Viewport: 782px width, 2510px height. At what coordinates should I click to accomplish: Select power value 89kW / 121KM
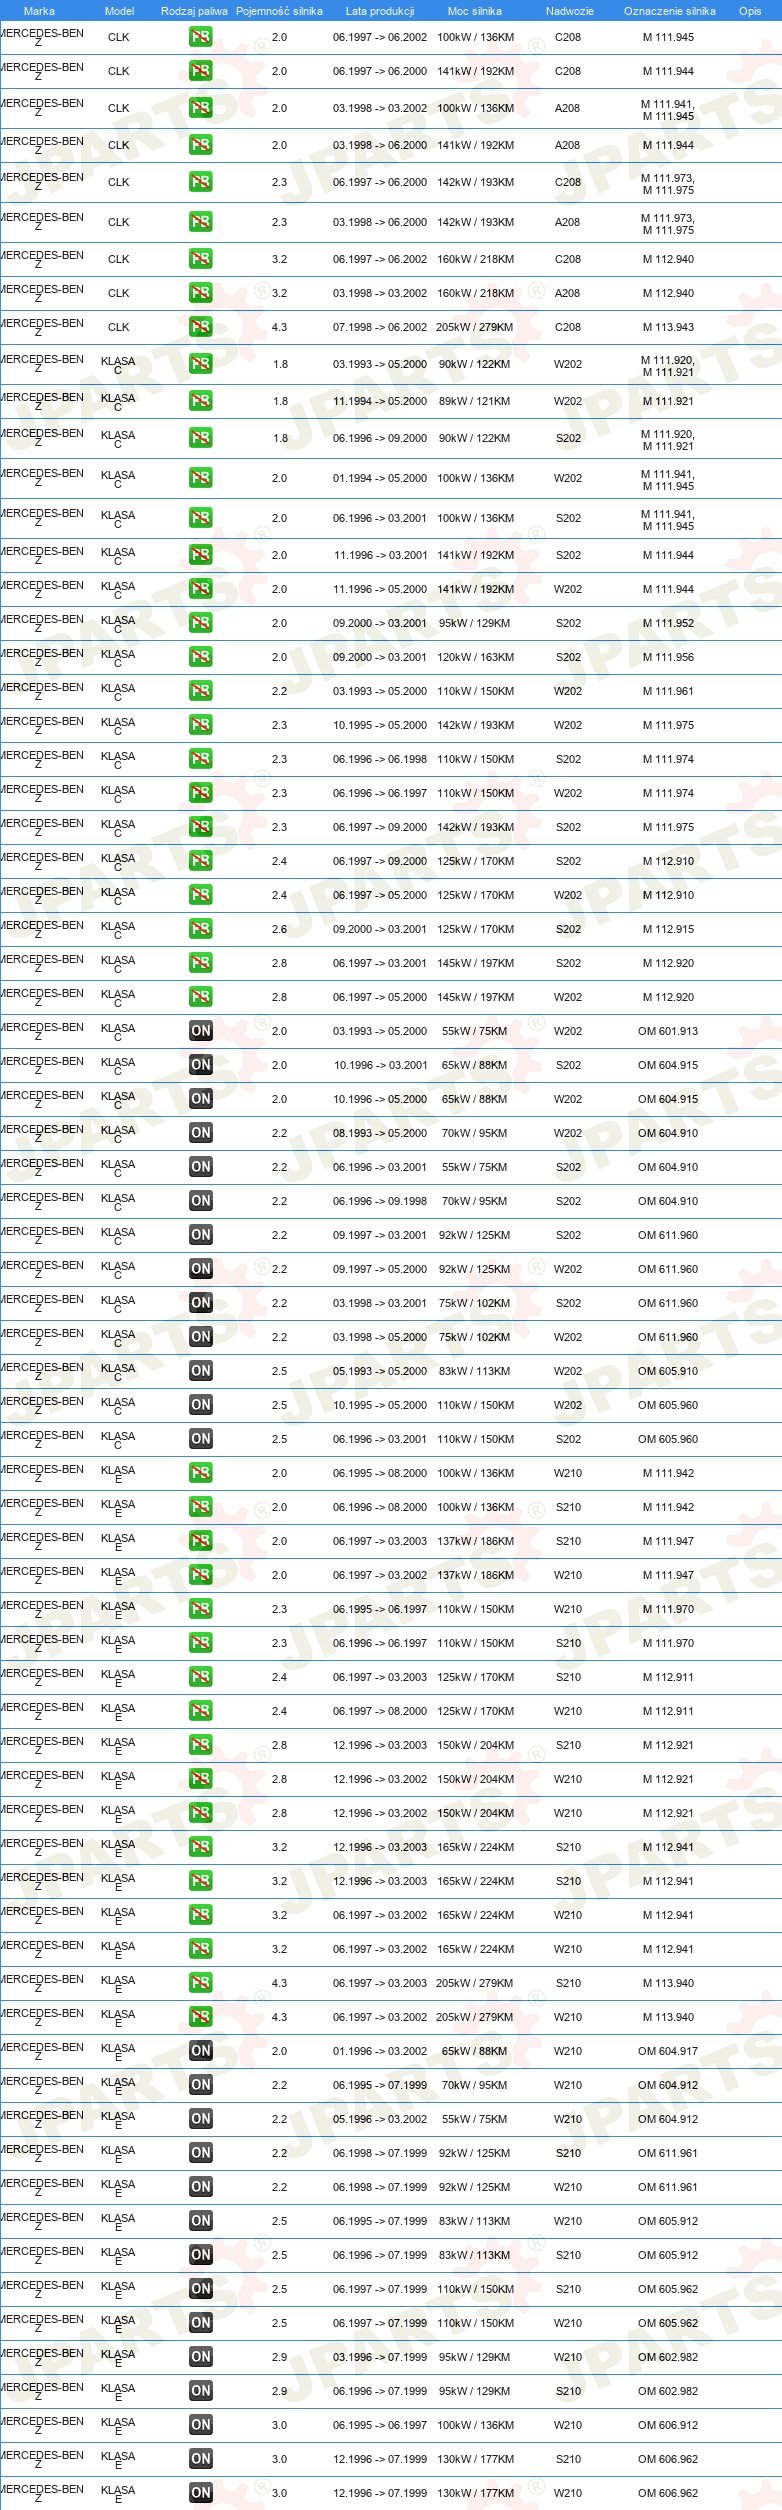tap(474, 401)
